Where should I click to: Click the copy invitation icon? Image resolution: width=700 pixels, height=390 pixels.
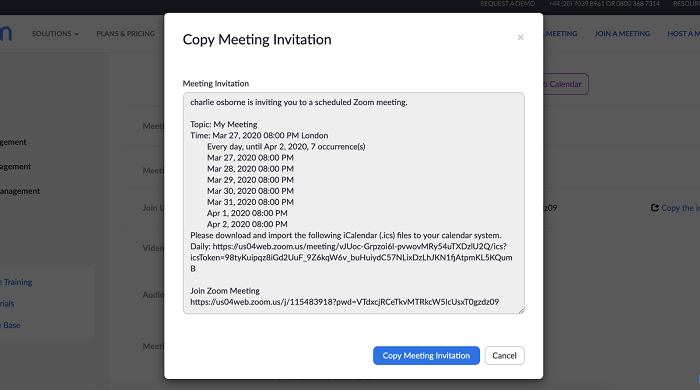click(654, 207)
